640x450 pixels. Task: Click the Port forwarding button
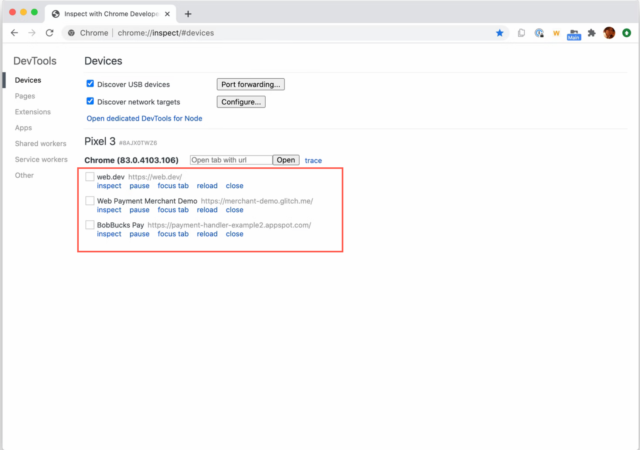tap(251, 84)
